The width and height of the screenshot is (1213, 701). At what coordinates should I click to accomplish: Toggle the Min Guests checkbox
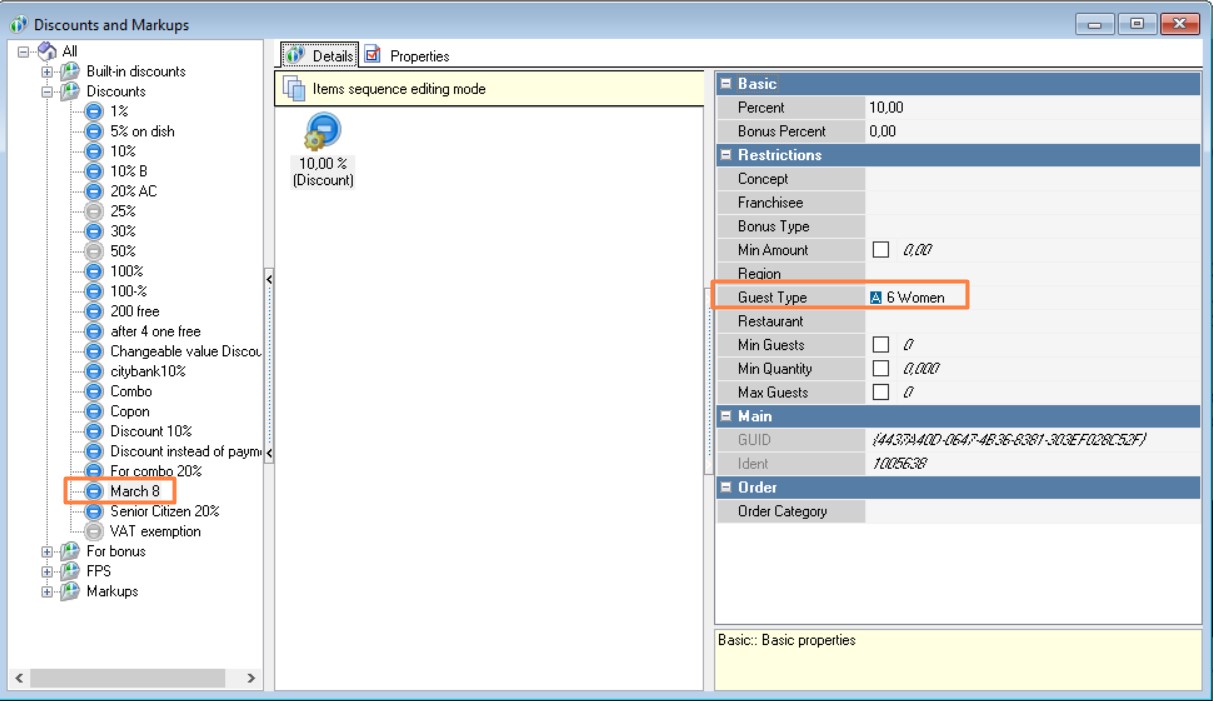pyautogui.click(x=881, y=345)
